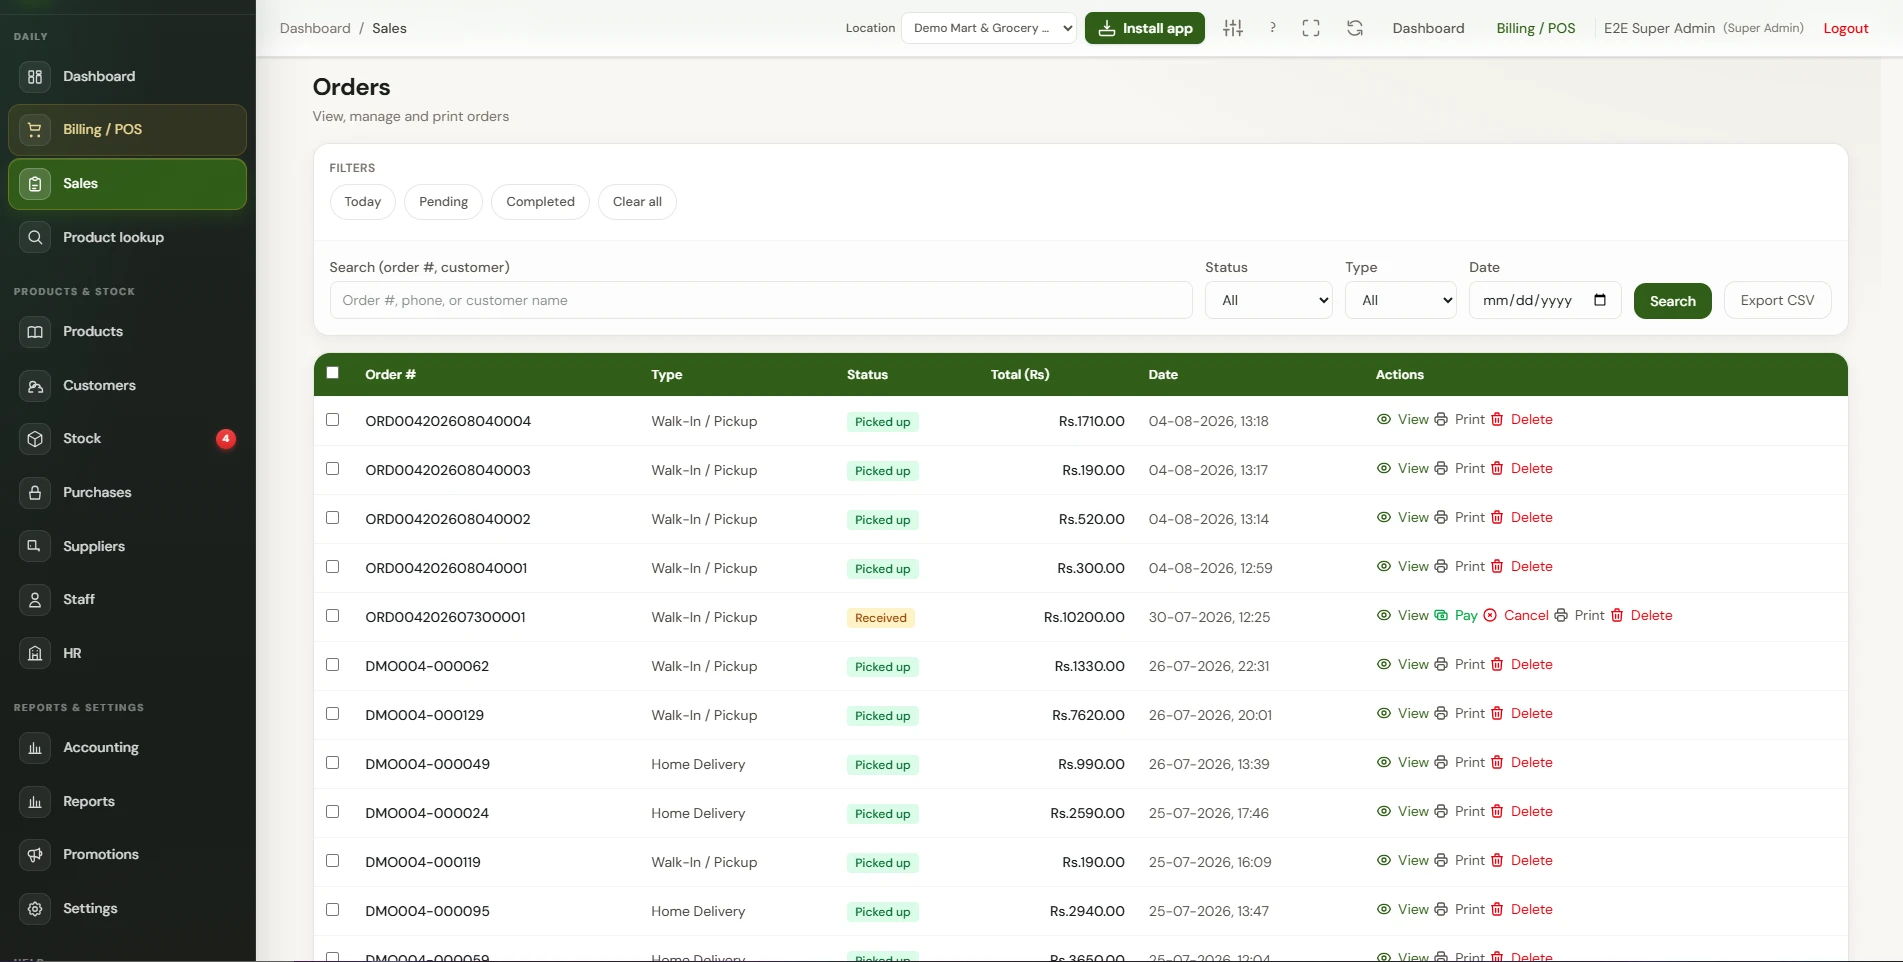This screenshot has width=1903, height=962.
Task: Open the HR building icon
Action: [35, 653]
